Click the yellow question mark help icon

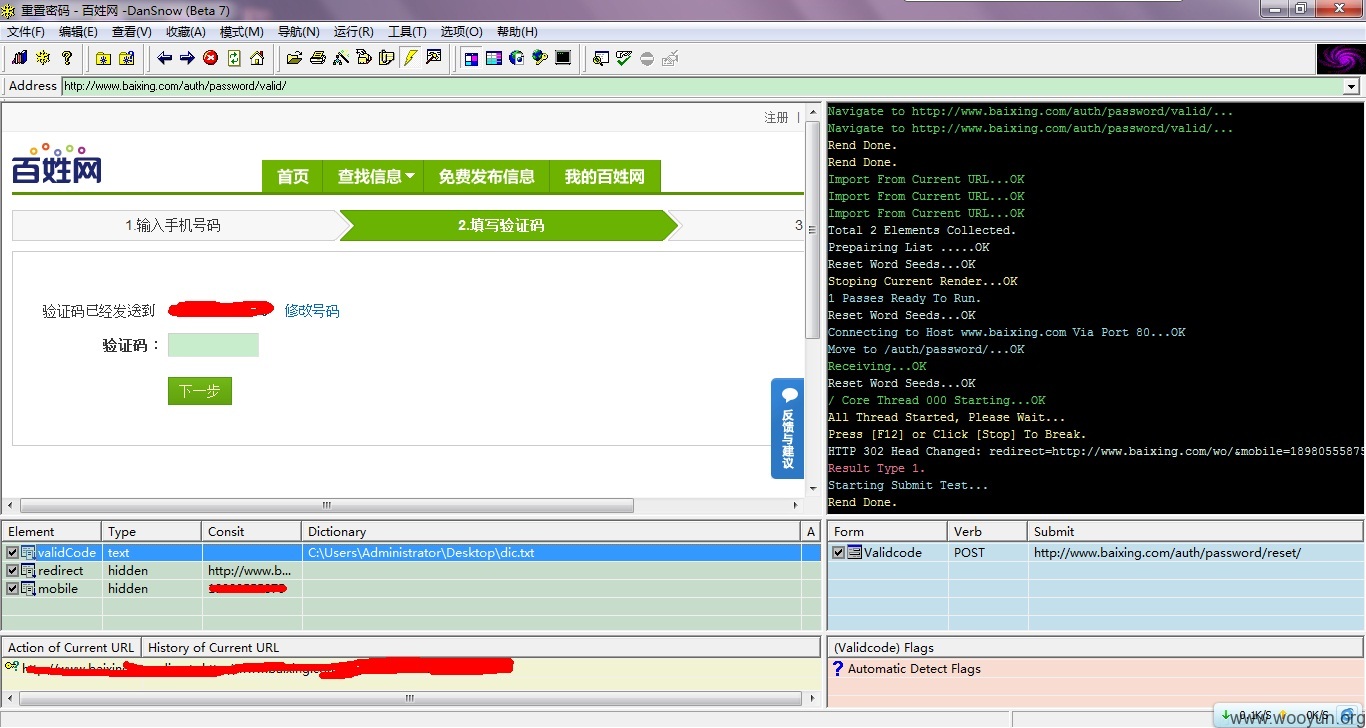(67, 58)
